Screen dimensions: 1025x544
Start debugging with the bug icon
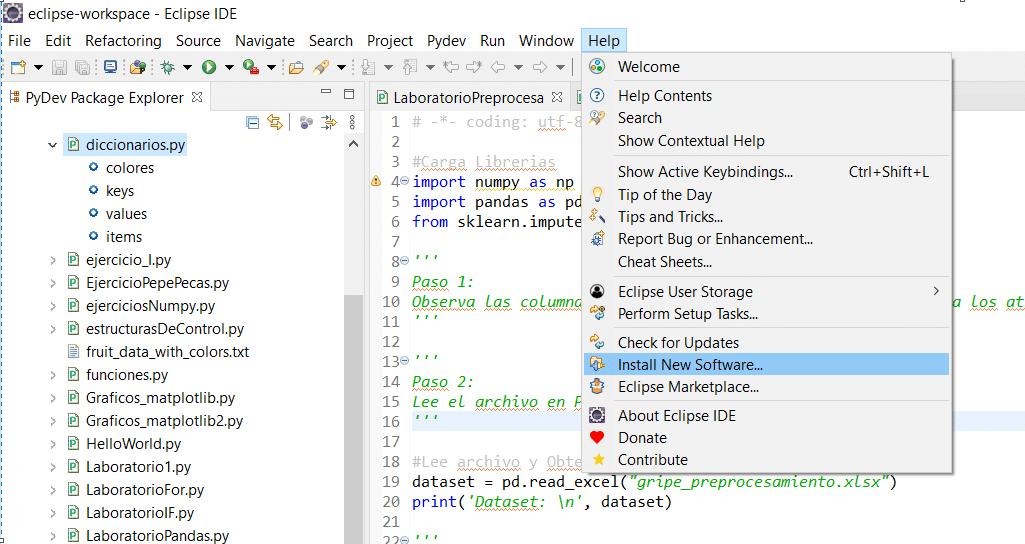pyautogui.click(x=168, y=67)
